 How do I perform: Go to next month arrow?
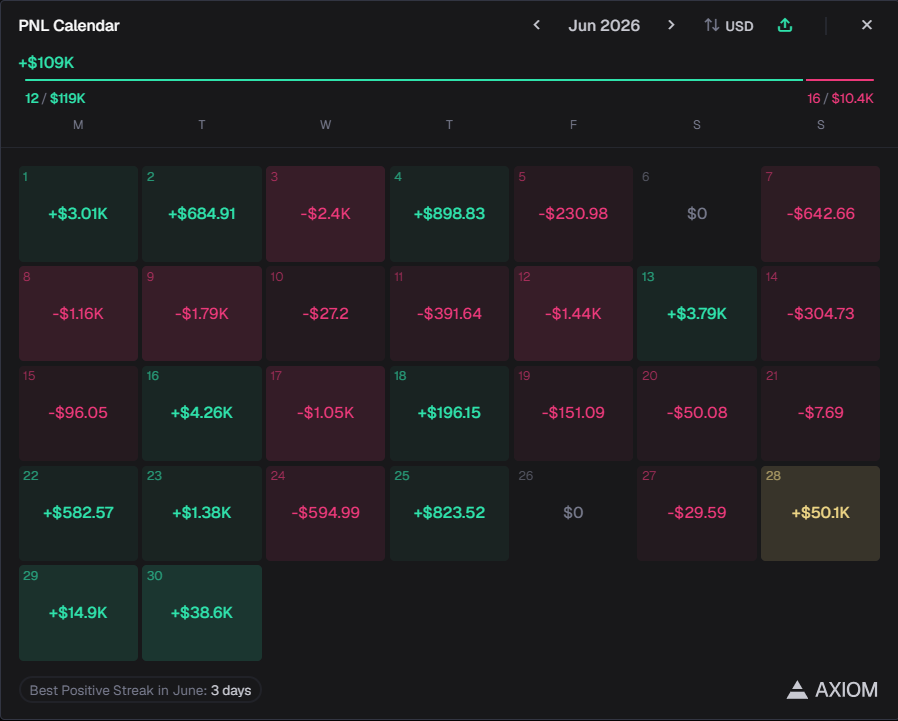click(671, 25)
